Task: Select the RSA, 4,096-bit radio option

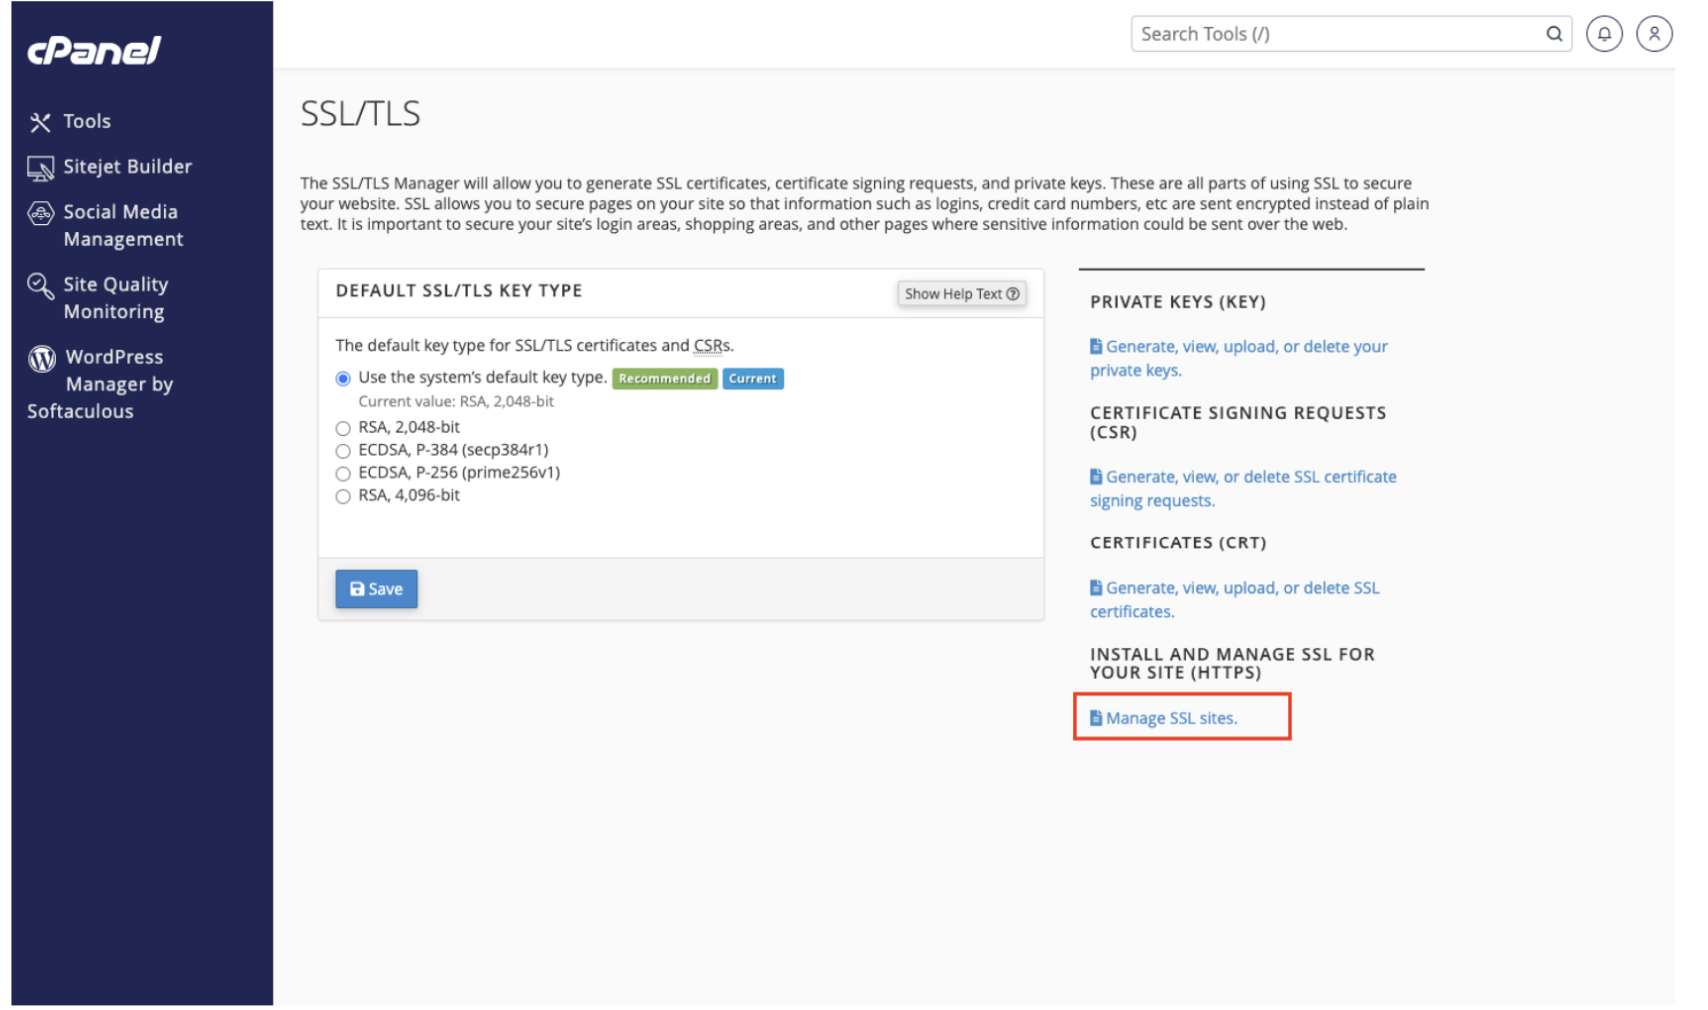Action: [343, 497]
